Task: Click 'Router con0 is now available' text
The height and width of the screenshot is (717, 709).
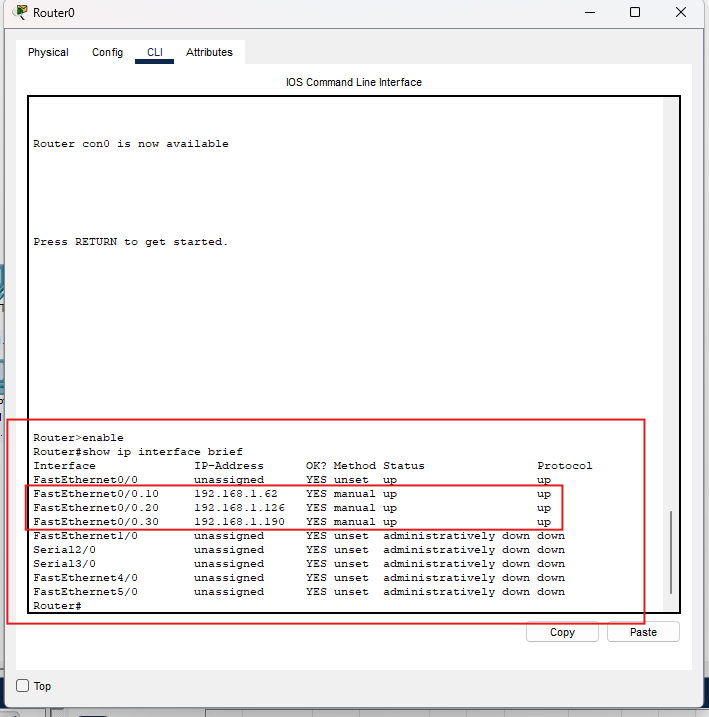Action: 131,144
